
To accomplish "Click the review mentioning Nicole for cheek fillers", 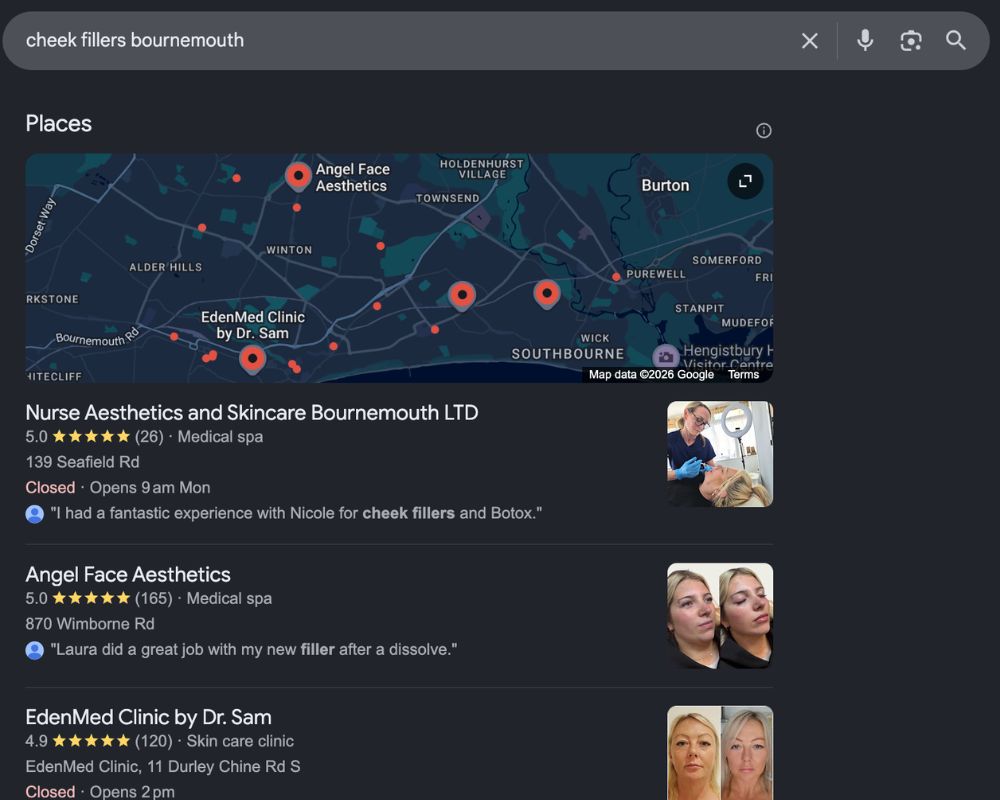I will tap(296, 513).
